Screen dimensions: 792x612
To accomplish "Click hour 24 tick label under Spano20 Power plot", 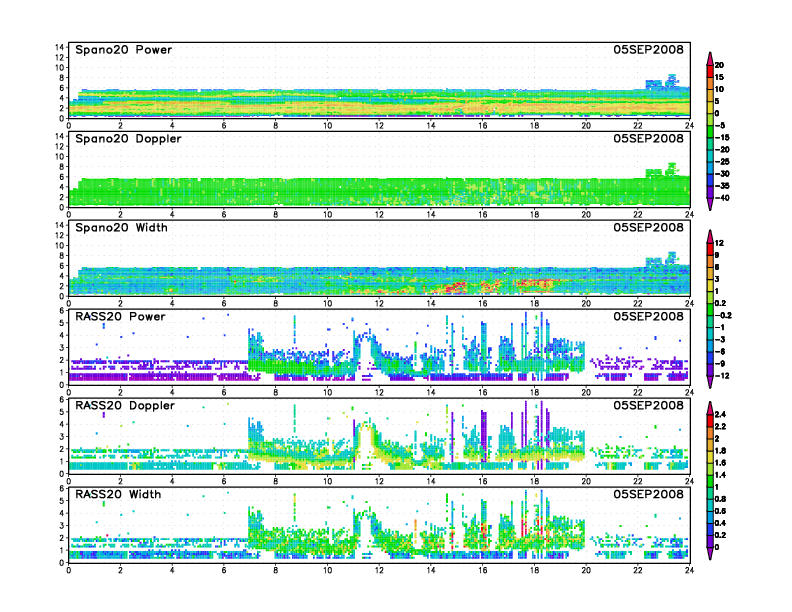I will (x=689, y=126).
